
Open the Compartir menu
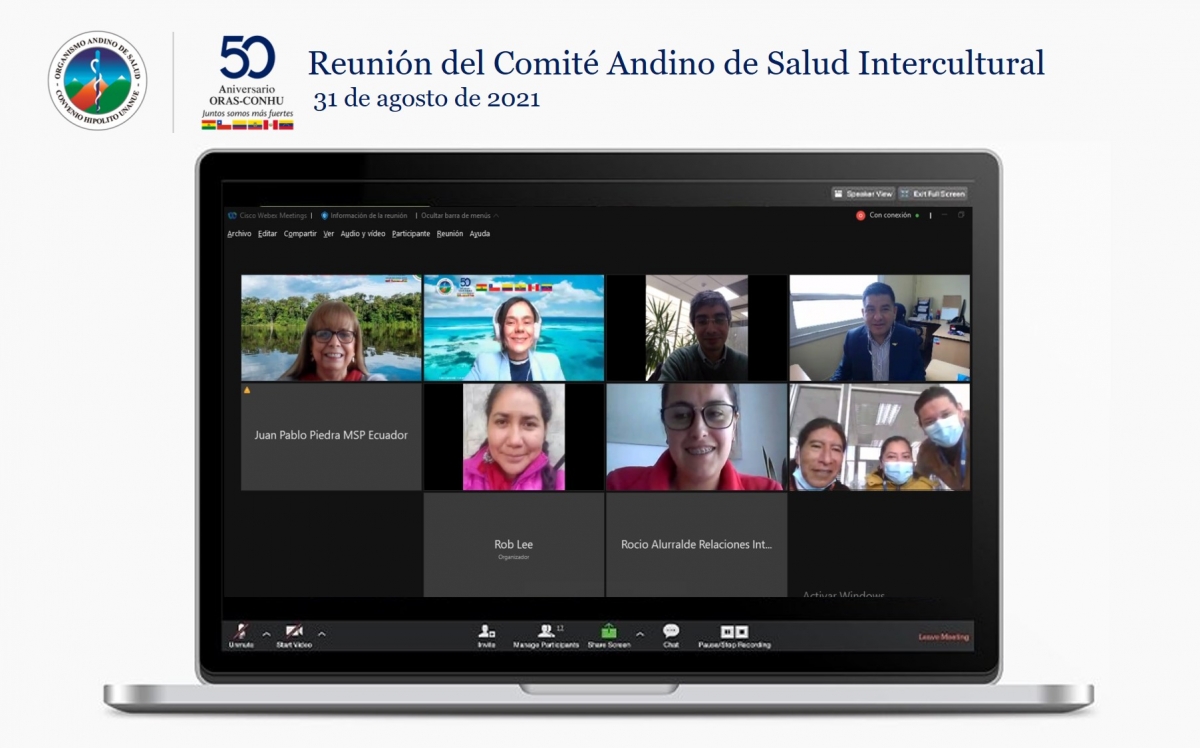pyautogui.click(x=300, y=234)
